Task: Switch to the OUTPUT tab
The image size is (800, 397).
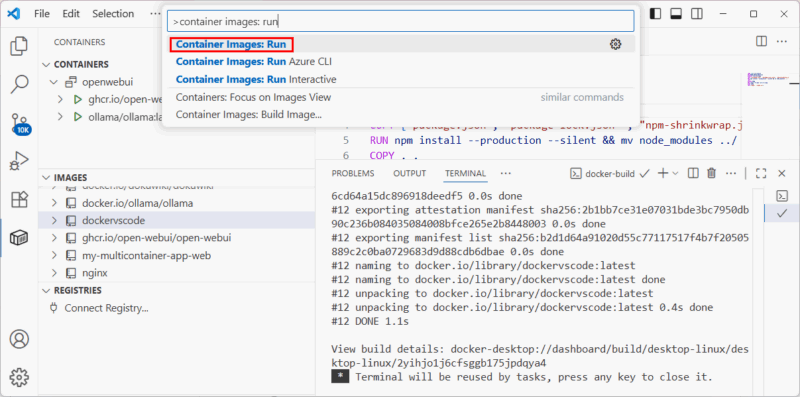Action: [409, 173]
